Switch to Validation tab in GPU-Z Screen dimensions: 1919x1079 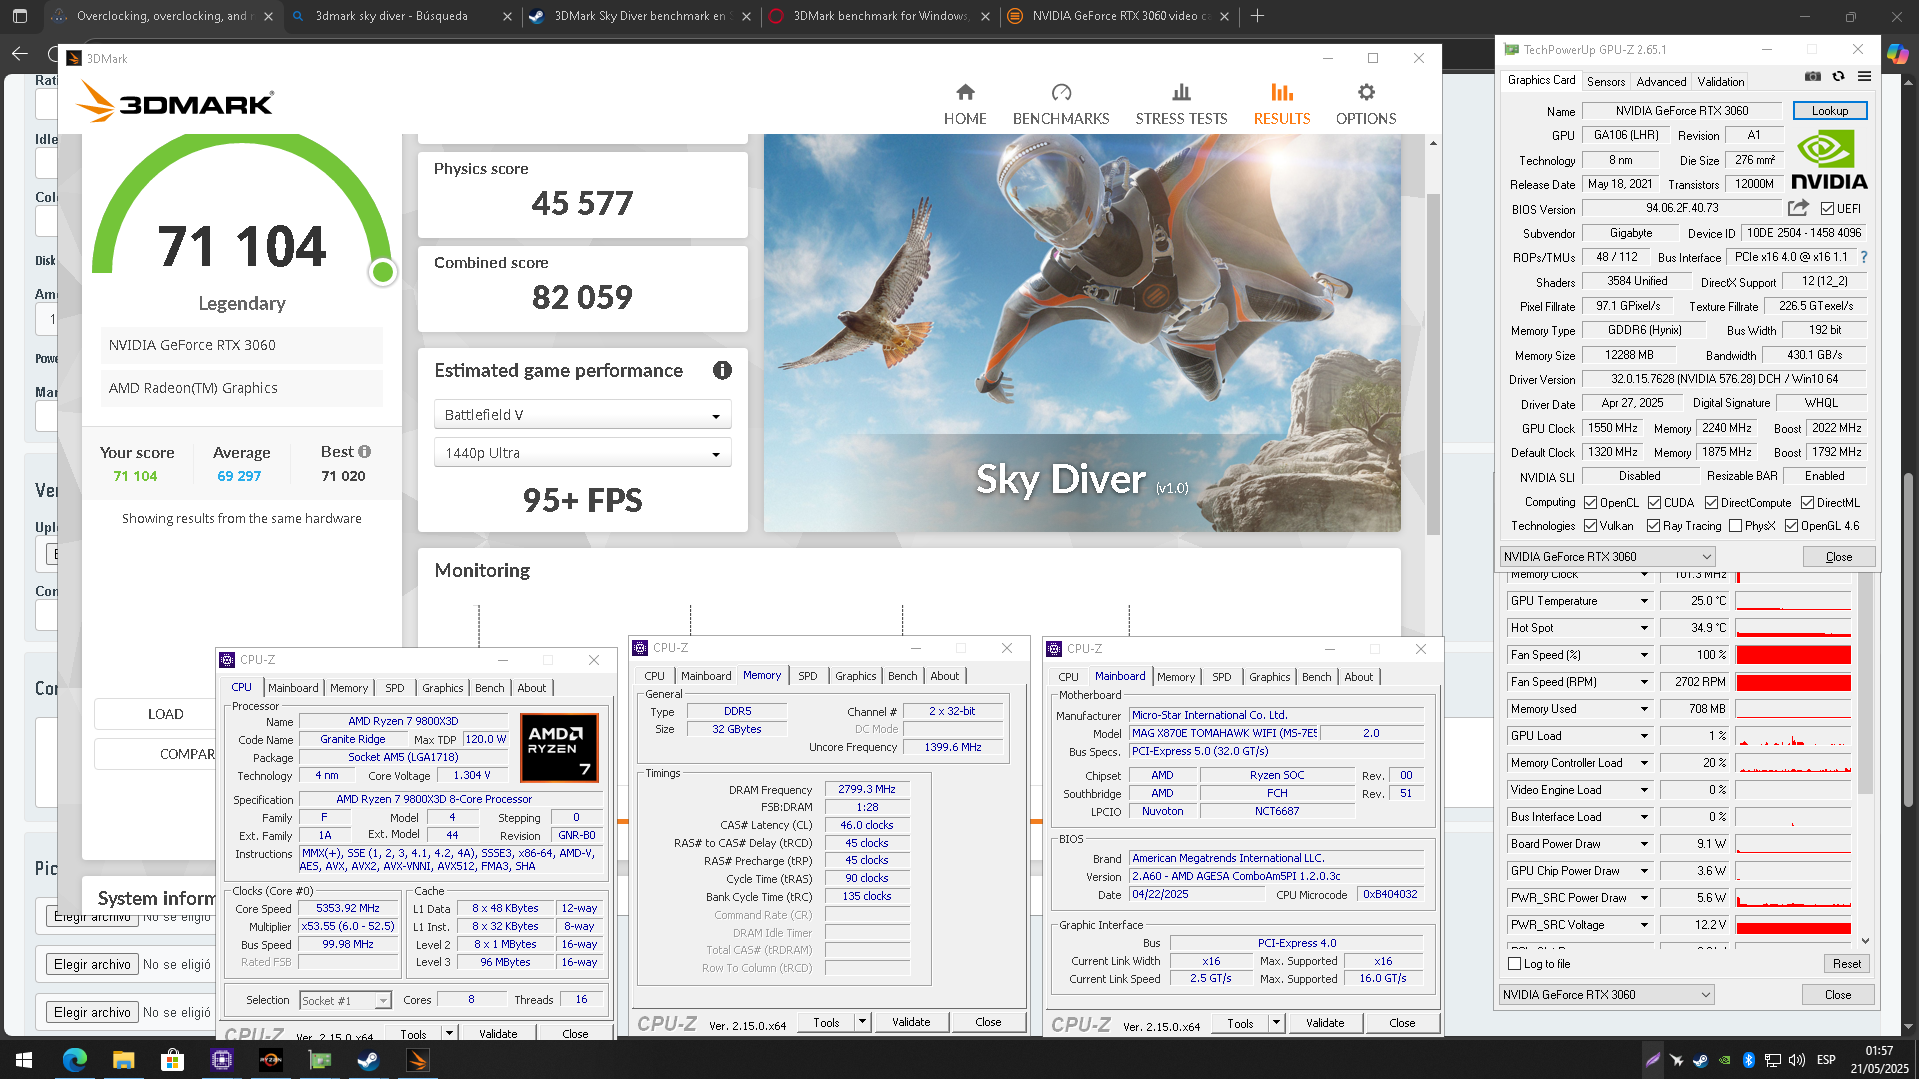click(1720, 82)
